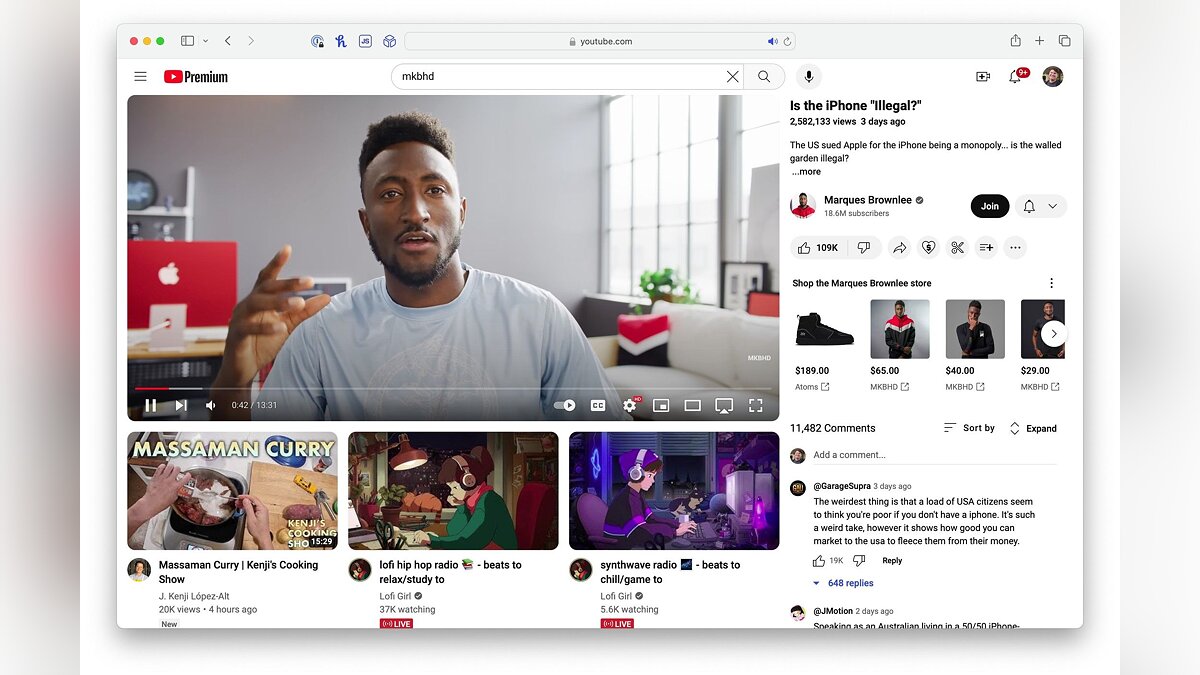This screenshot has height=675, width=1200.
Task: Expand the description with ...more
Action: pos(806,172)
